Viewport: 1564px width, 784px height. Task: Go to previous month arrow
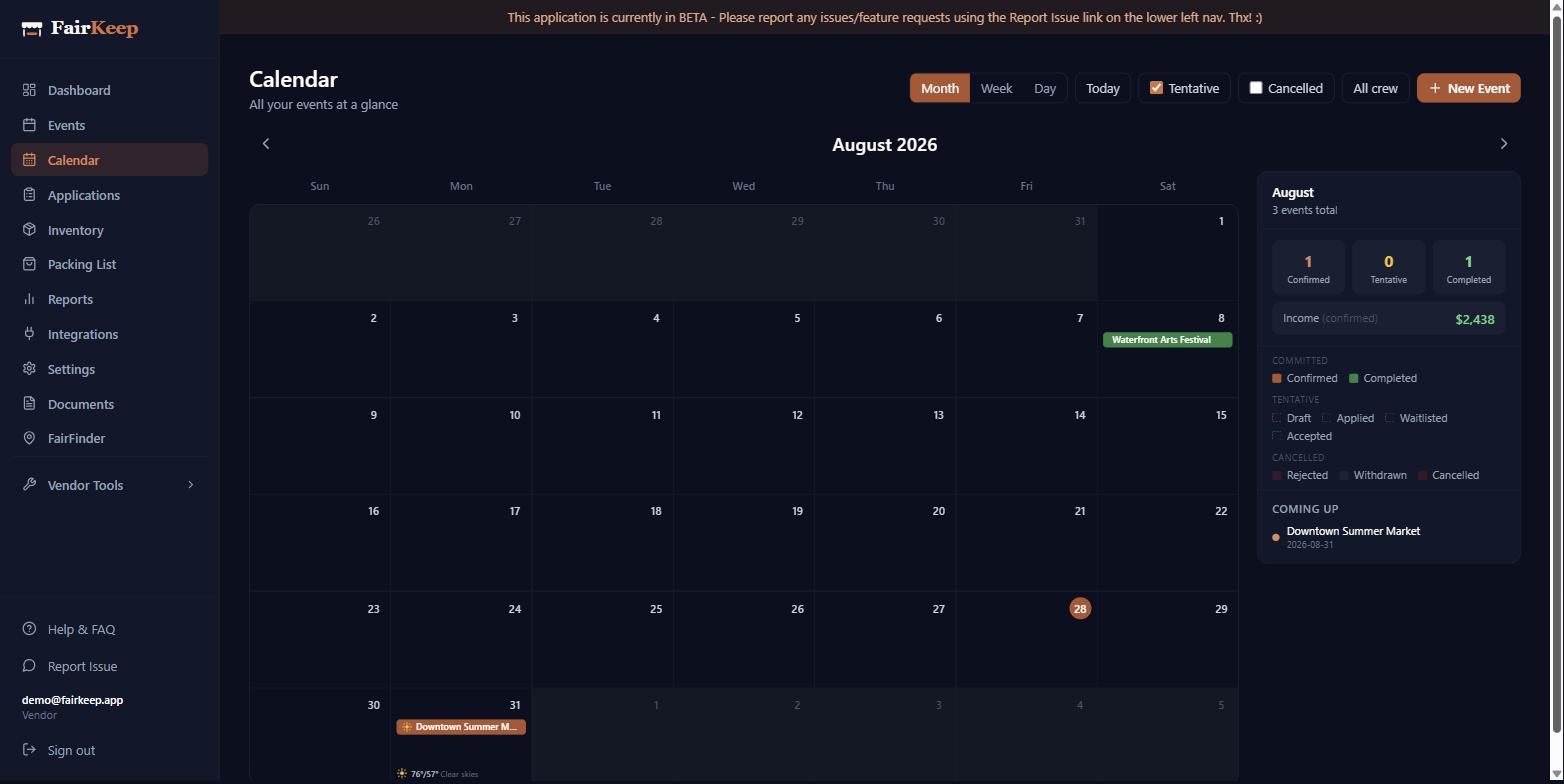[266, 144]
